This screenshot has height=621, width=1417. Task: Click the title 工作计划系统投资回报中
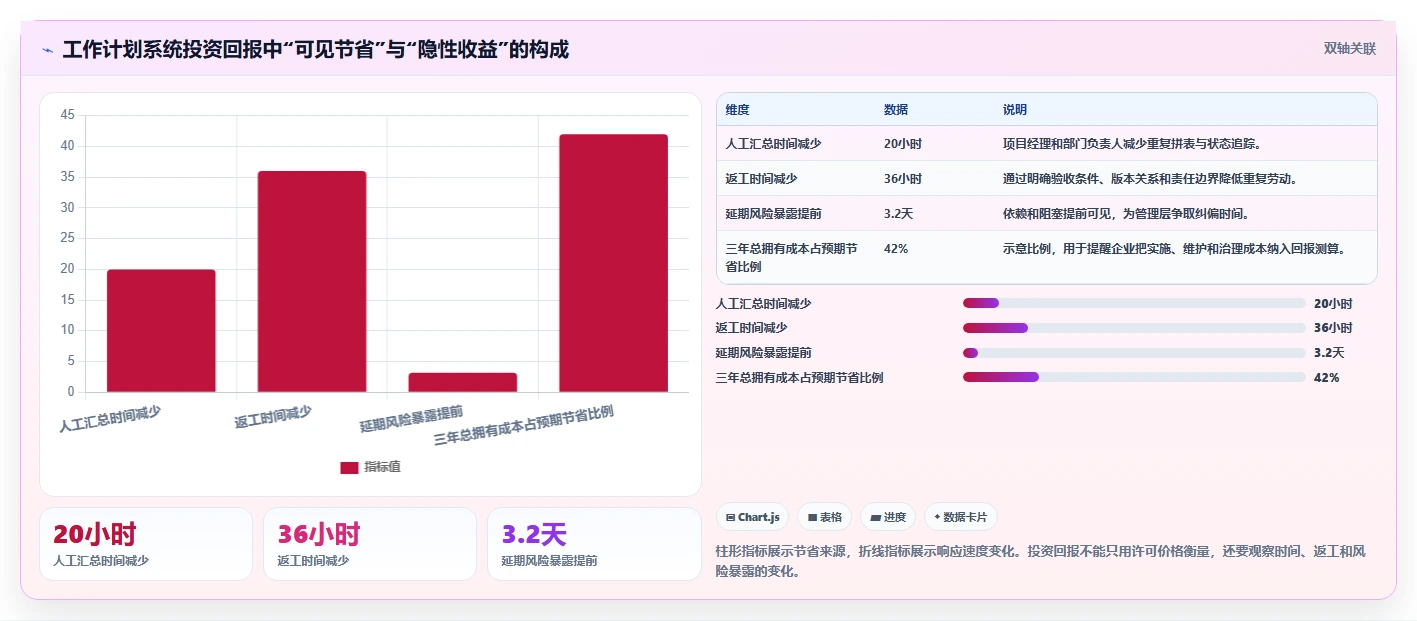[x=316, y=50]
